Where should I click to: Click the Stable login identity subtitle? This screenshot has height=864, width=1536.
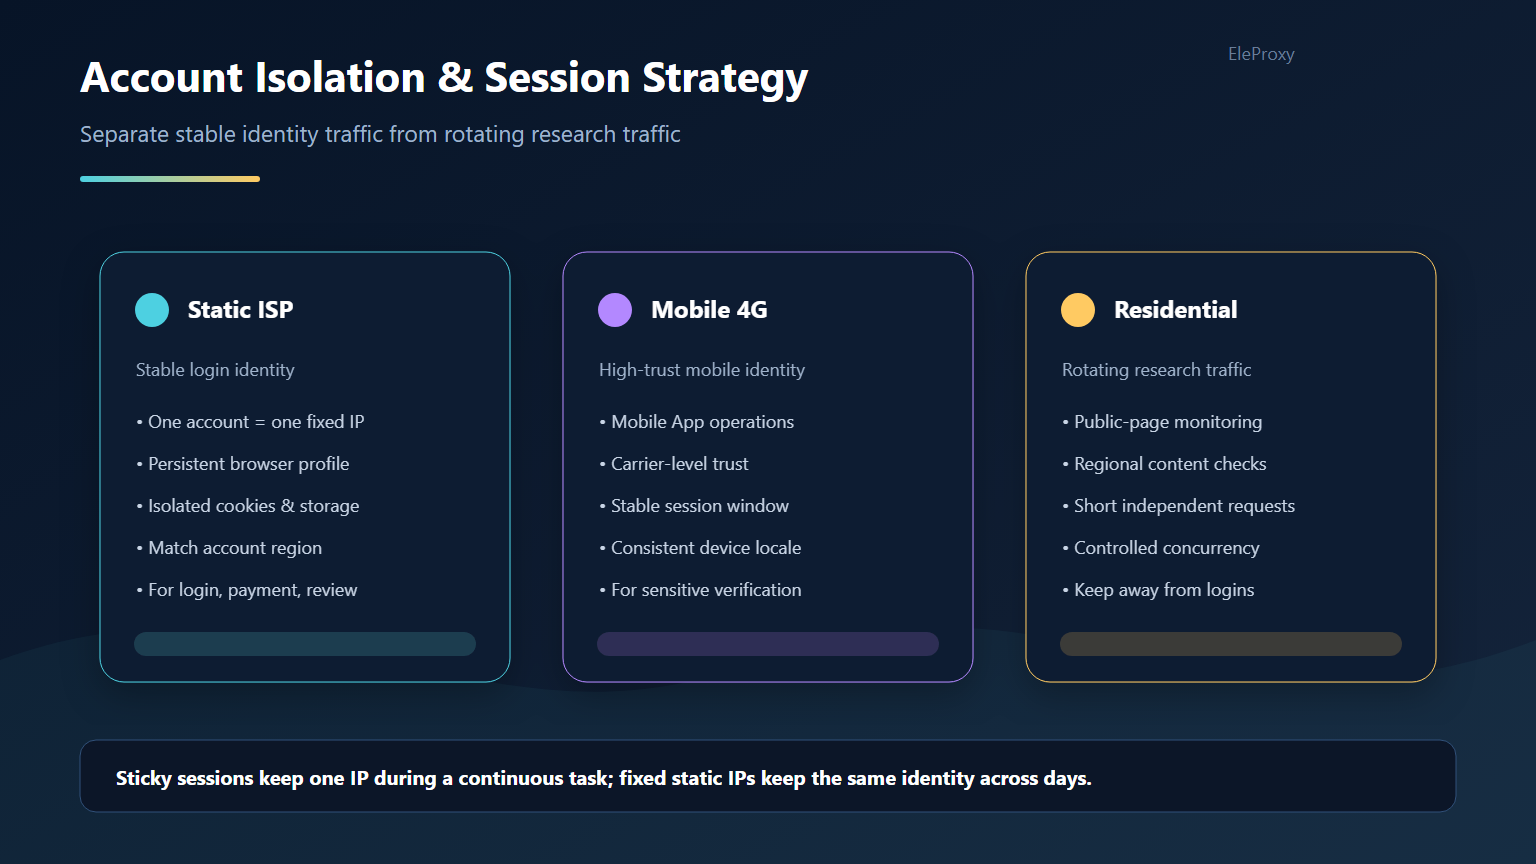point(215,370)
